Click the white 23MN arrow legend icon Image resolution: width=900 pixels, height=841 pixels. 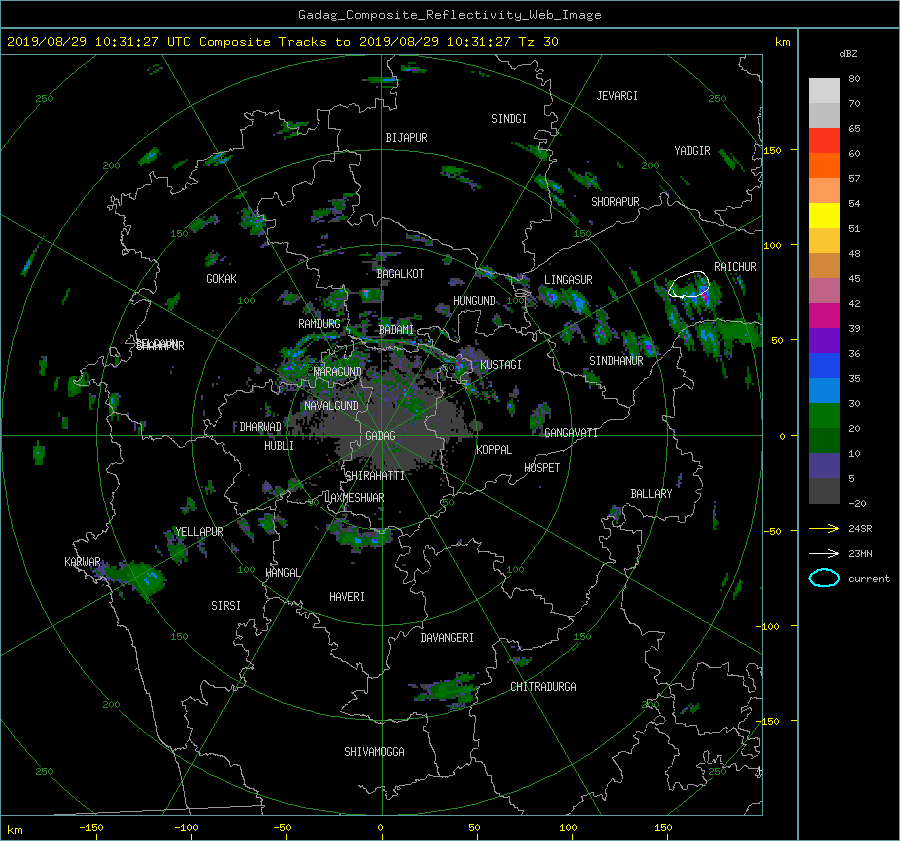[x=824, y=553]
